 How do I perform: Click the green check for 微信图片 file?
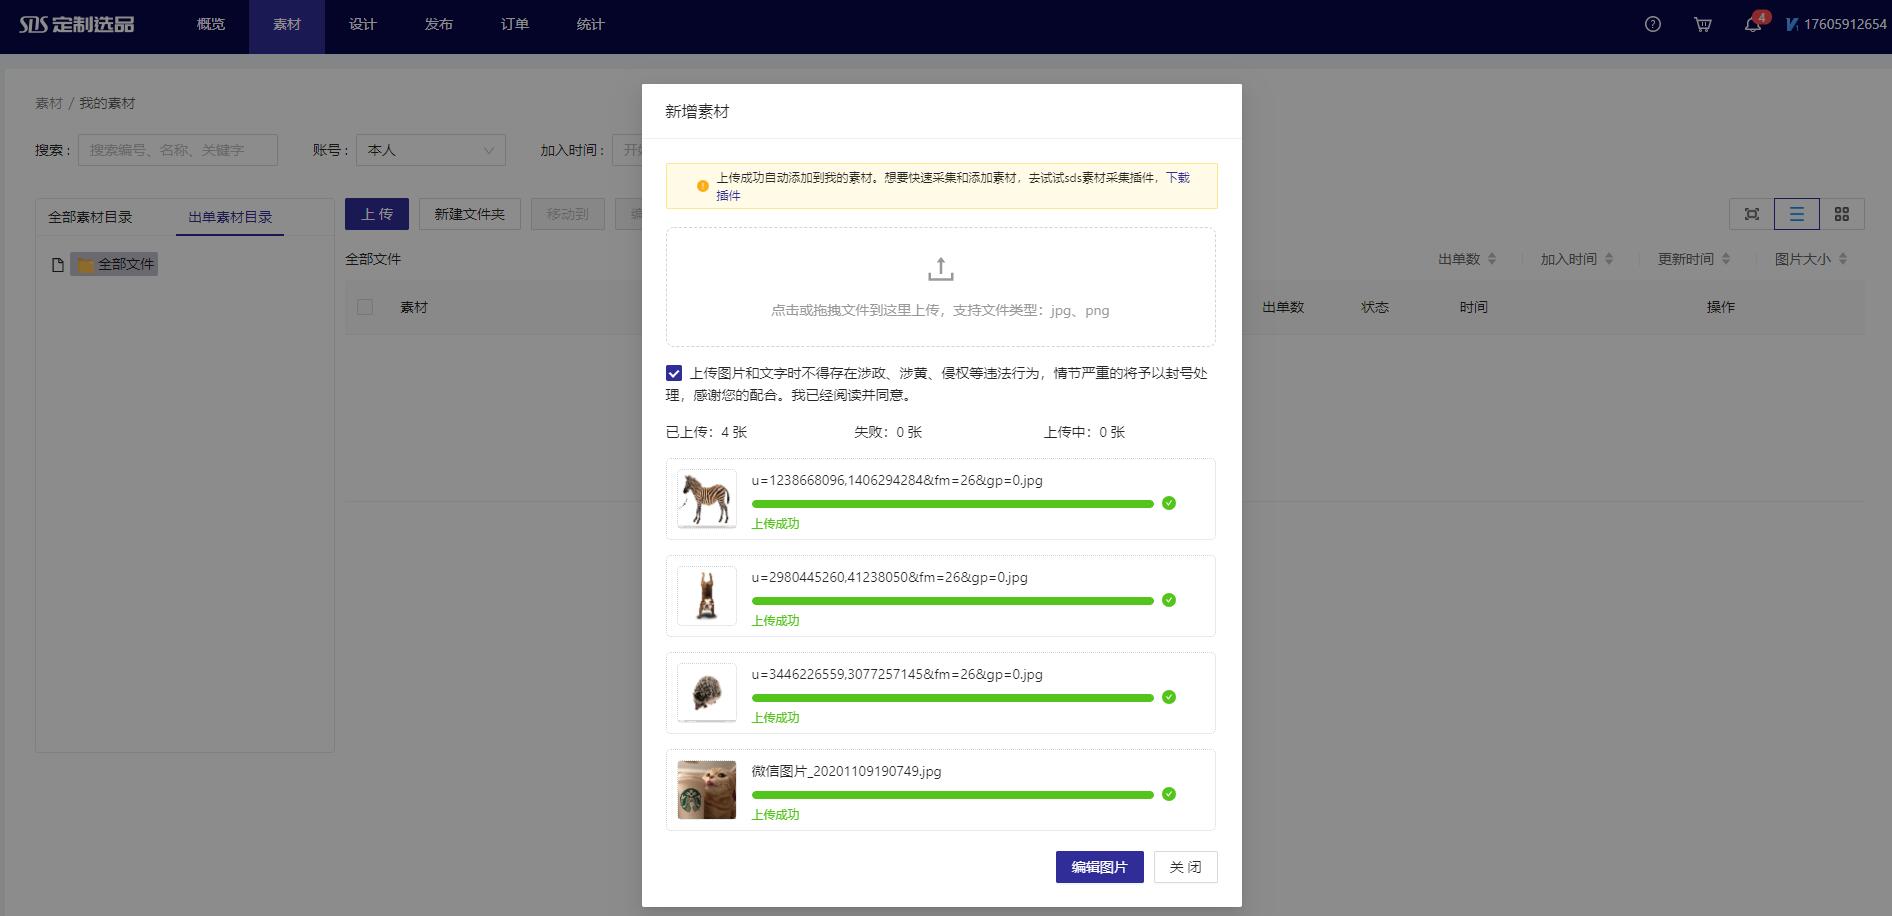click(1169, 794)
